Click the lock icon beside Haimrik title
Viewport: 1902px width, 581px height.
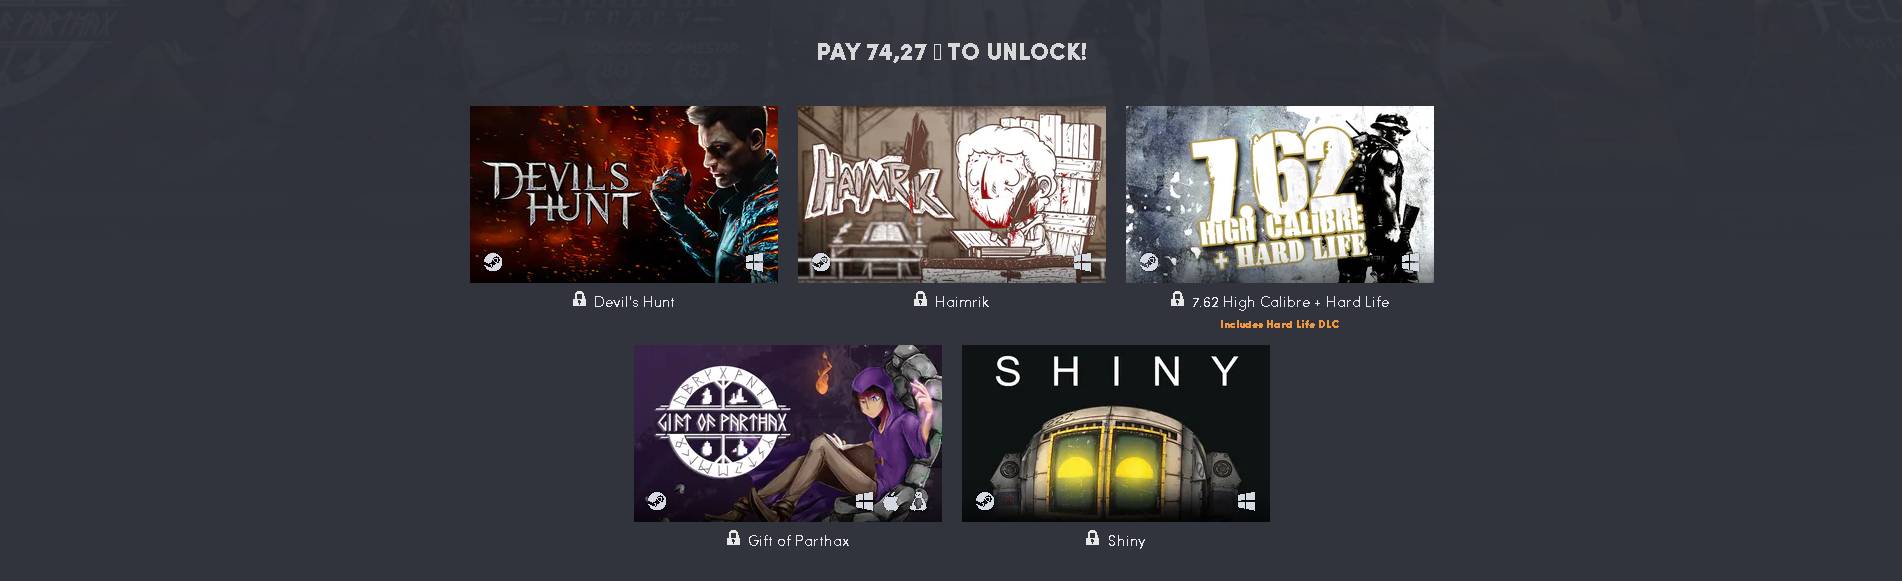tap(920, 299)
